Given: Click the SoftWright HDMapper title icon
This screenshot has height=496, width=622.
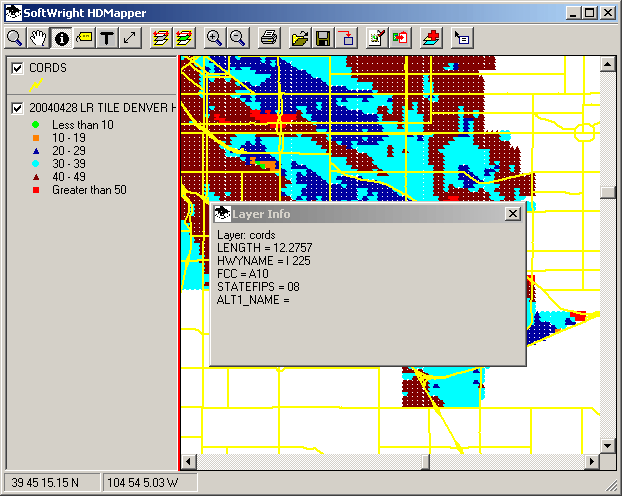Looking at the screenshot, I should pos(13,13).
